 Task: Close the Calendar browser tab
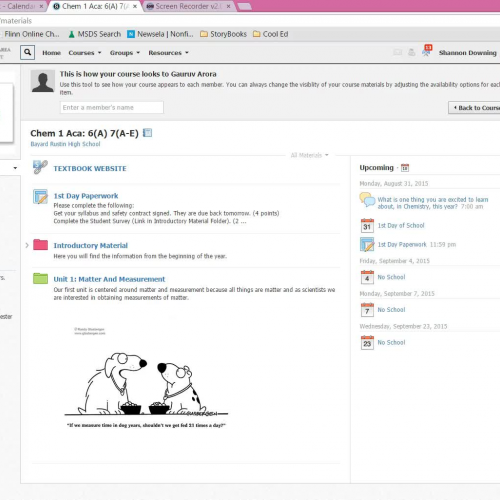pos(41,6)
